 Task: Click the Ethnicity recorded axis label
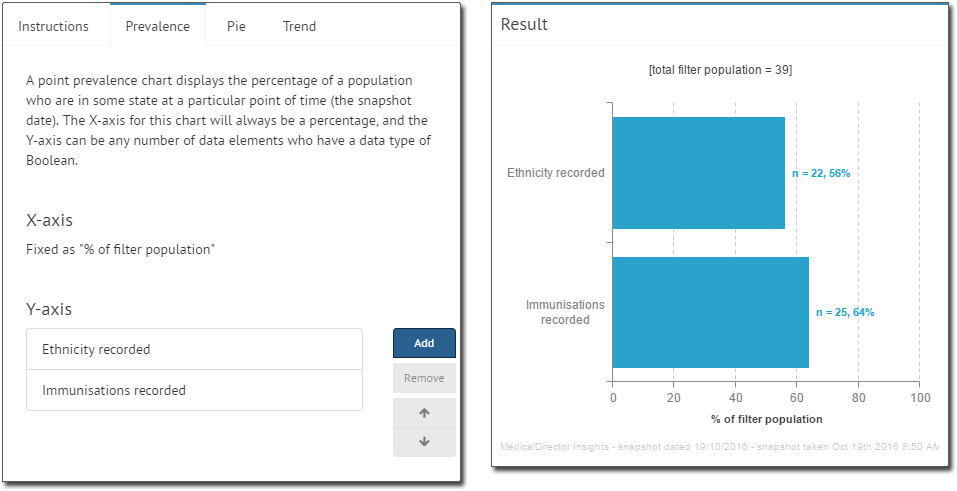pyautogui.click(x=556, y=173)
